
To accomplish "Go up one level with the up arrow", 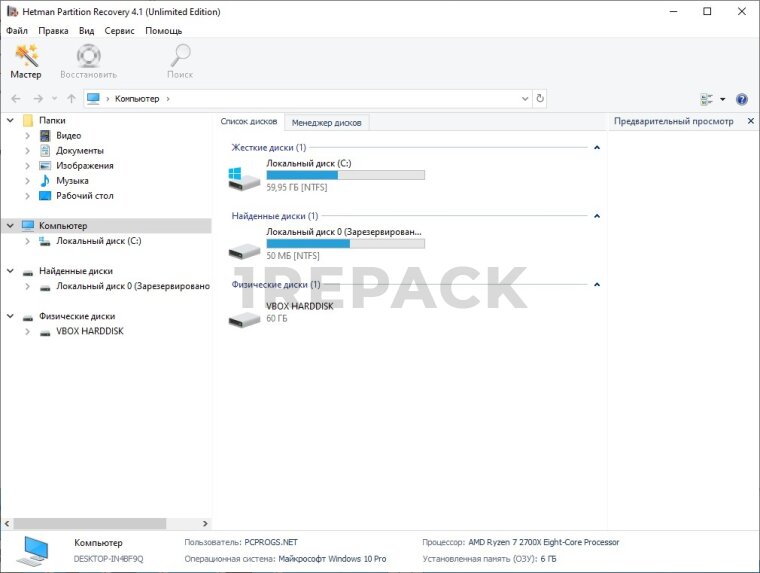I will pos(71,99).
